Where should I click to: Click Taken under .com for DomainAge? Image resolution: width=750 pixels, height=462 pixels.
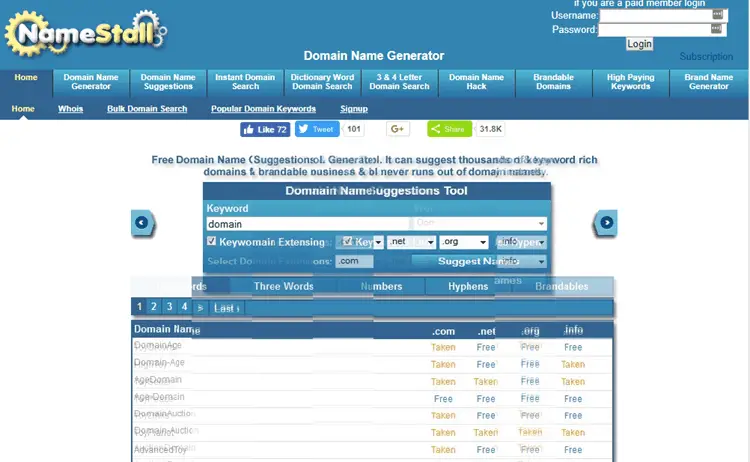[443, 347]
